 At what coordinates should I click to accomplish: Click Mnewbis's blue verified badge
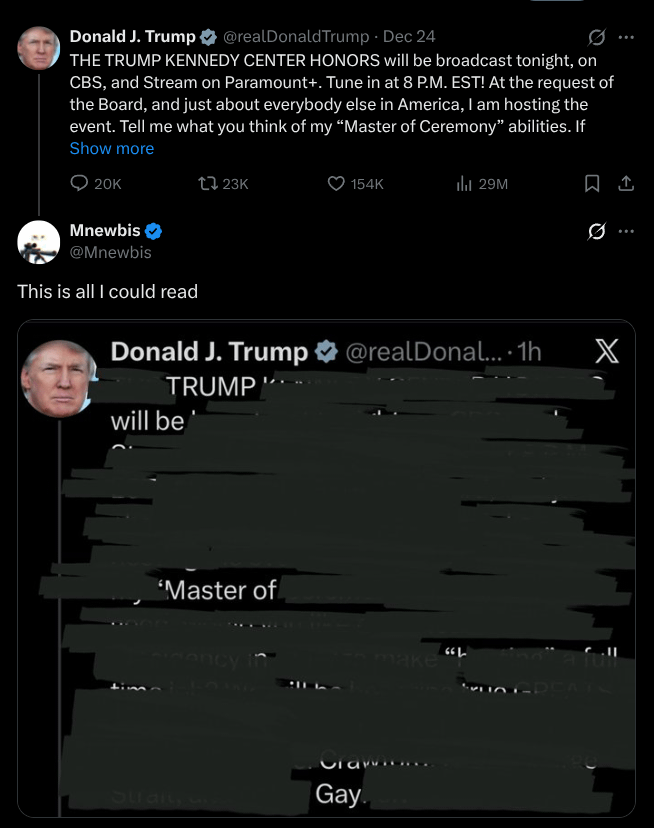(155, 231)
